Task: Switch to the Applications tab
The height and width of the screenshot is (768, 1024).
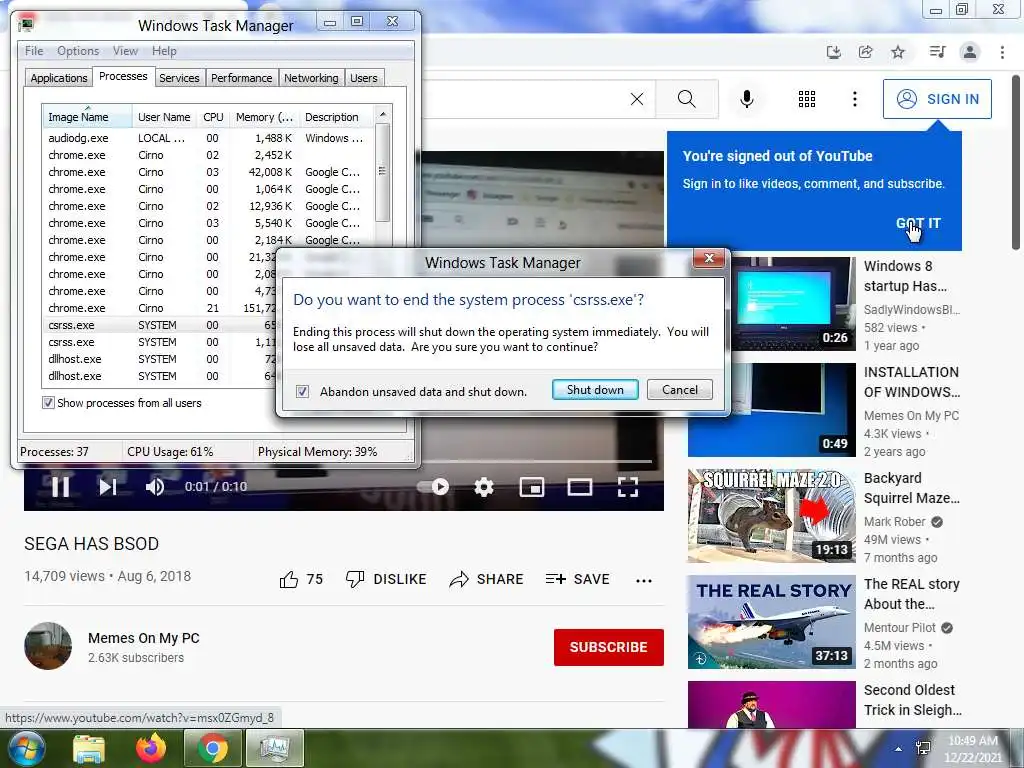Action: point(59,78)
